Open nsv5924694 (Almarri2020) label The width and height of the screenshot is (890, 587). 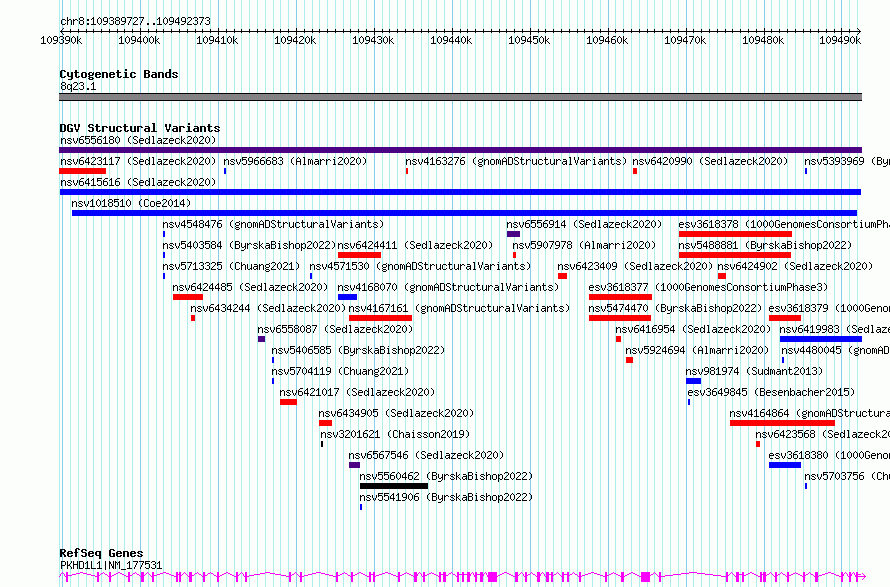pos(697,350)
